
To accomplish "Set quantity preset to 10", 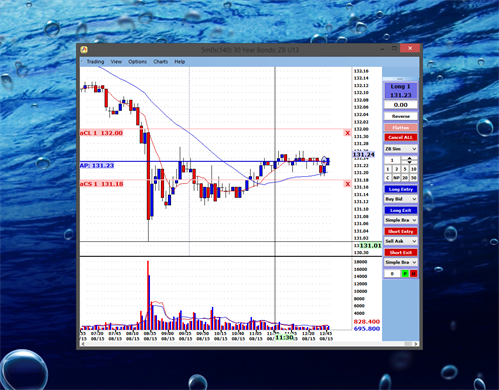I will (x=413, y=169).
